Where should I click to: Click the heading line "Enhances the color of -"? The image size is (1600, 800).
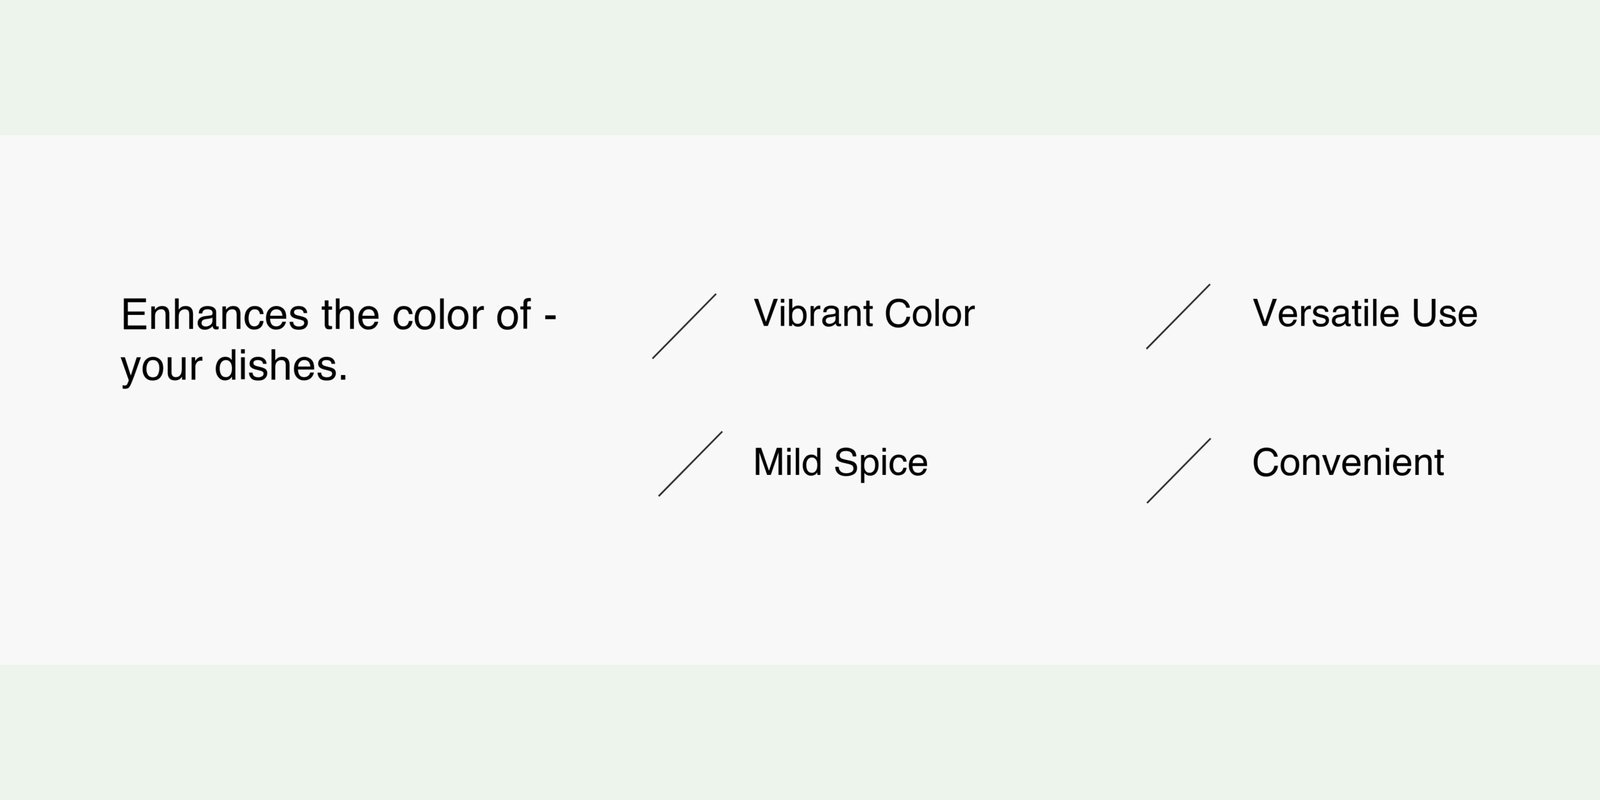click(x=338, y=315)
